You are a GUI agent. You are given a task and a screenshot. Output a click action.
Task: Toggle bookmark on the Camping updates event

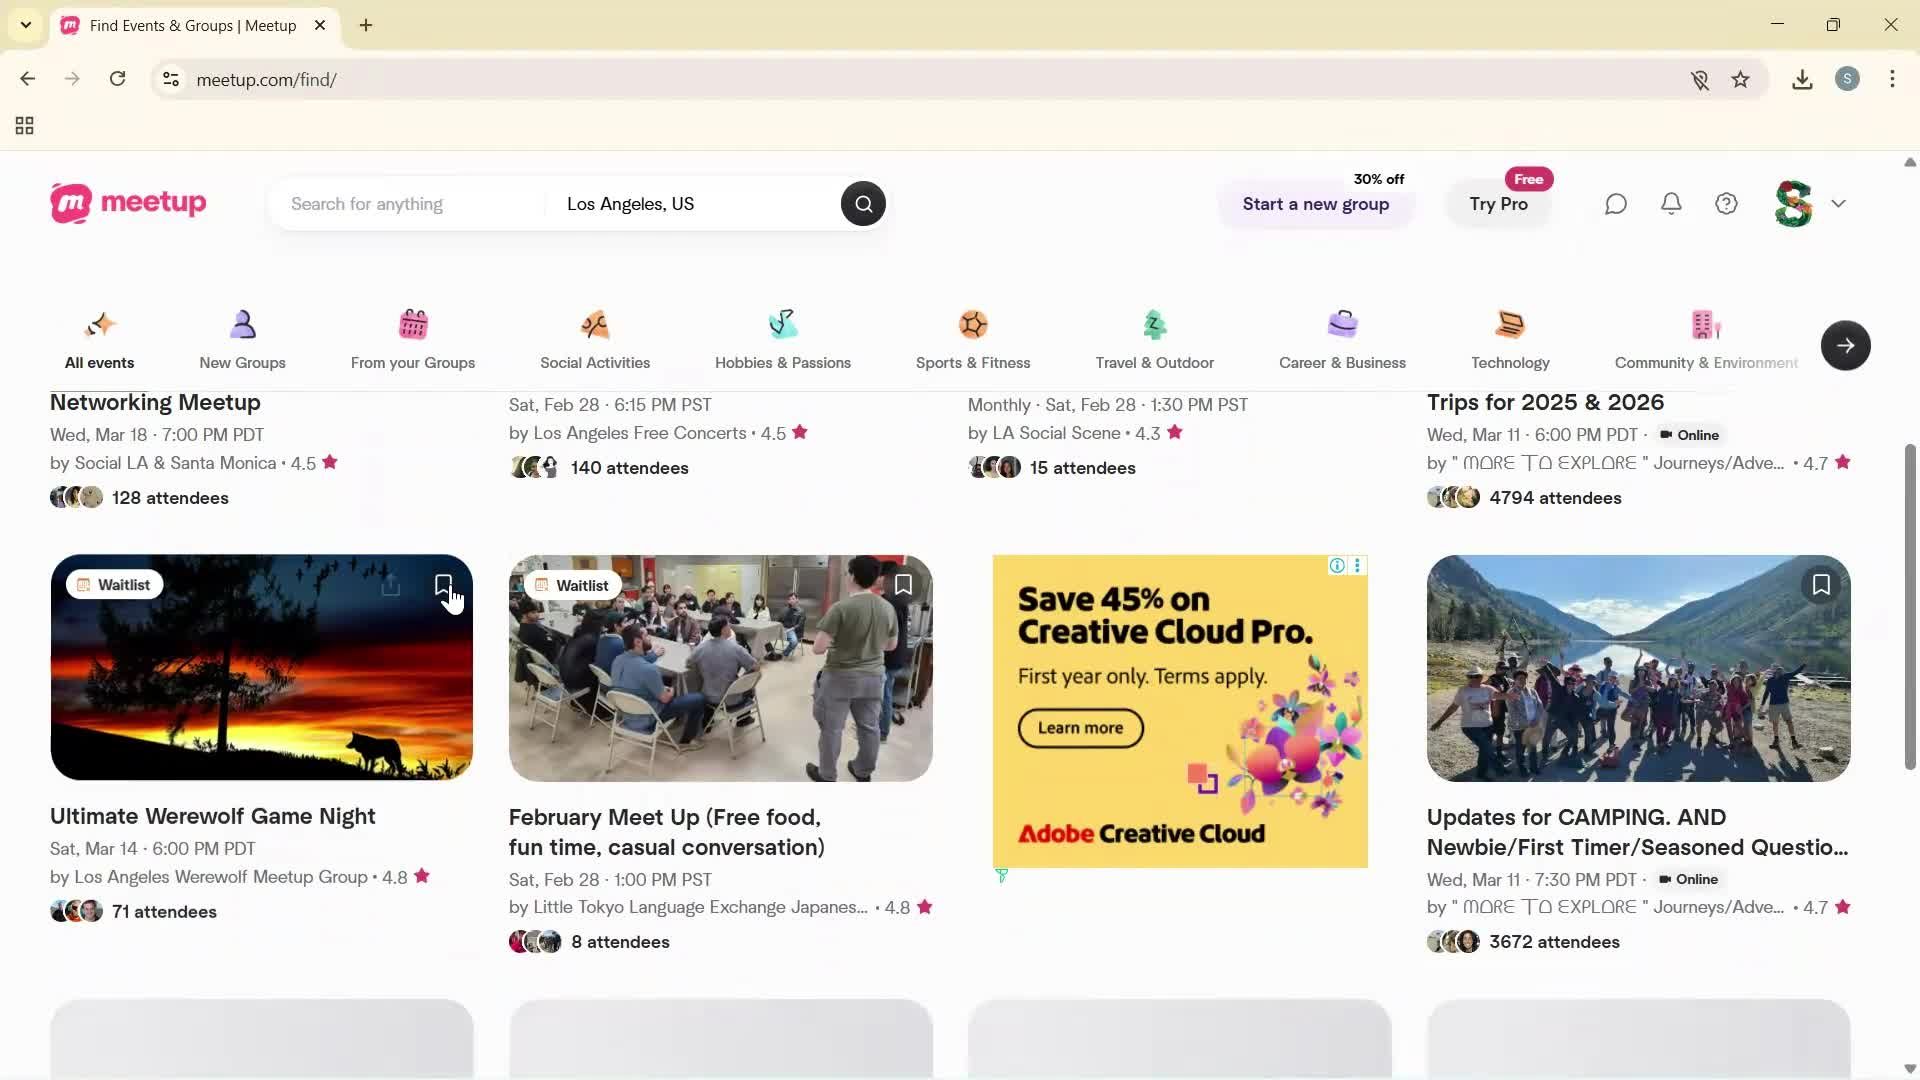(1821, 585)
